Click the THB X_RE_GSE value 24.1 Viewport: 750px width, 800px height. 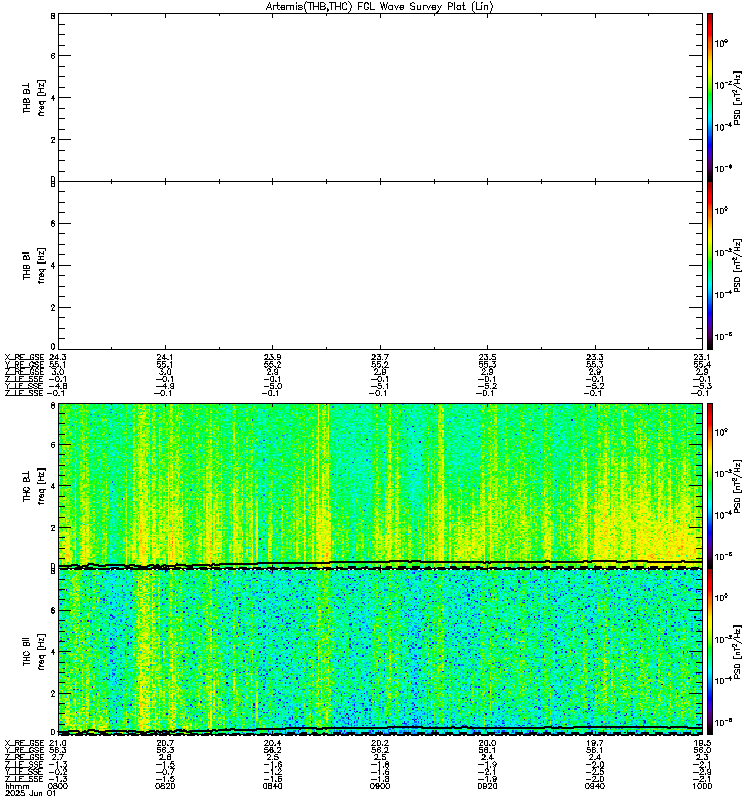pyautogui.click(x=164, y=357)
